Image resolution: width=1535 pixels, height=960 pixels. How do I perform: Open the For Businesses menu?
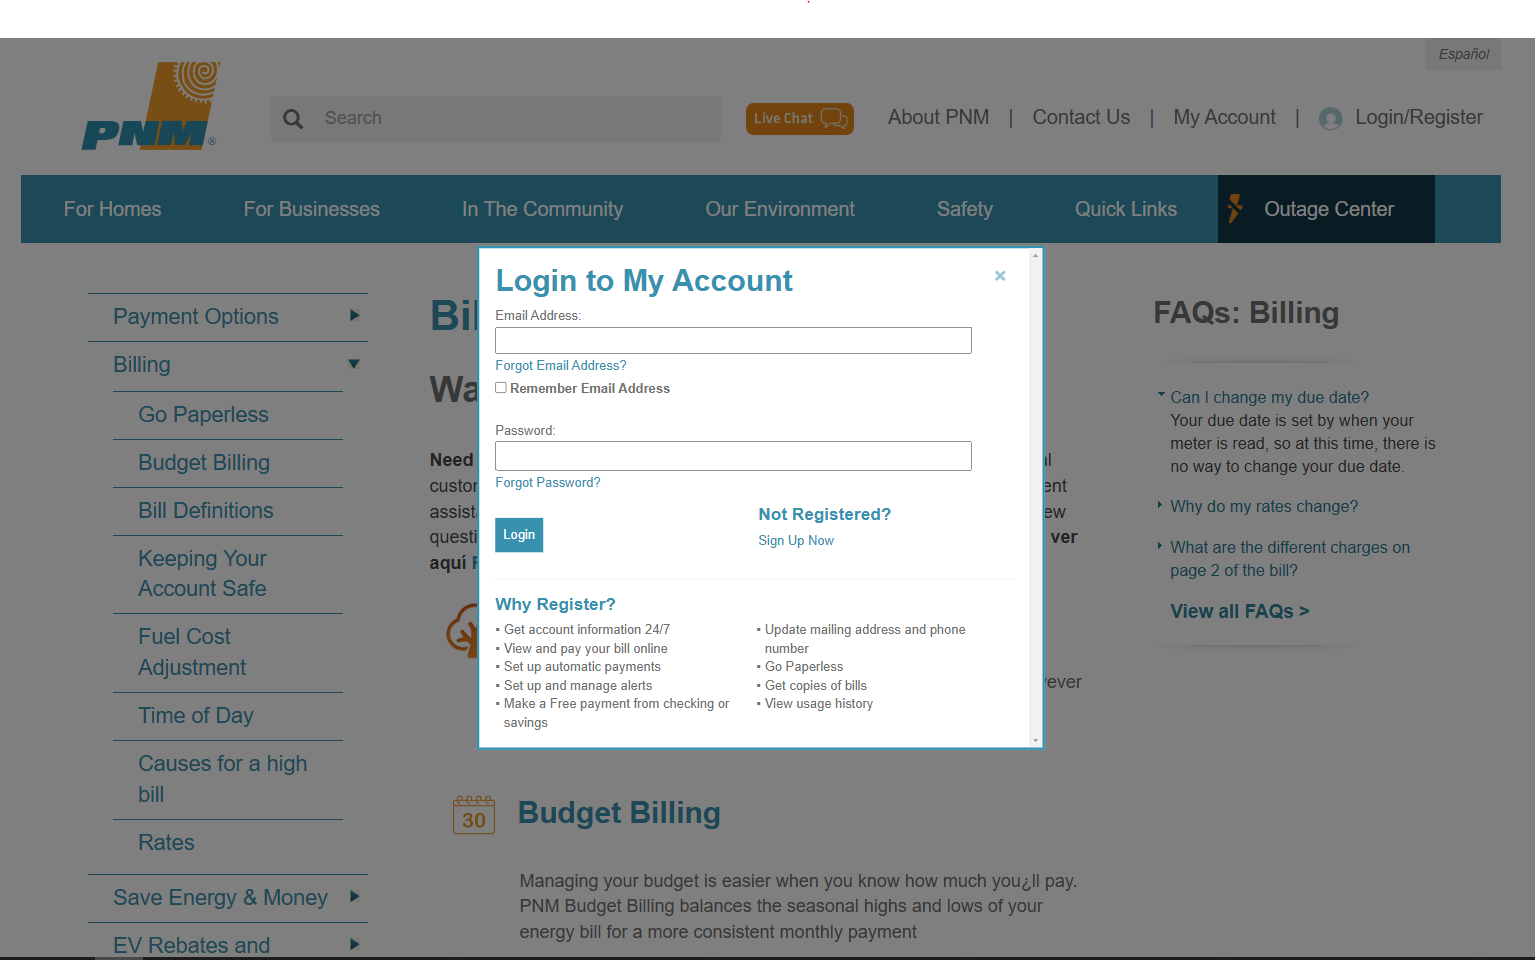click(312, 209)
